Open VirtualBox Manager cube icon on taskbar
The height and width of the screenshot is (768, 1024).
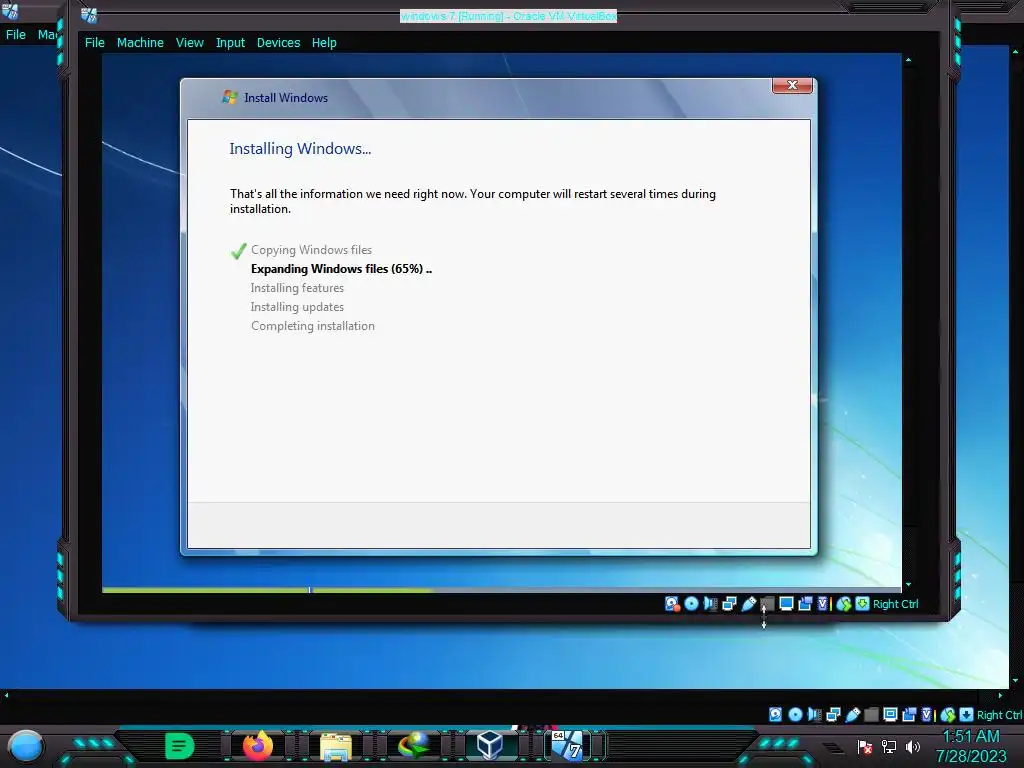[x=490, y=745]
